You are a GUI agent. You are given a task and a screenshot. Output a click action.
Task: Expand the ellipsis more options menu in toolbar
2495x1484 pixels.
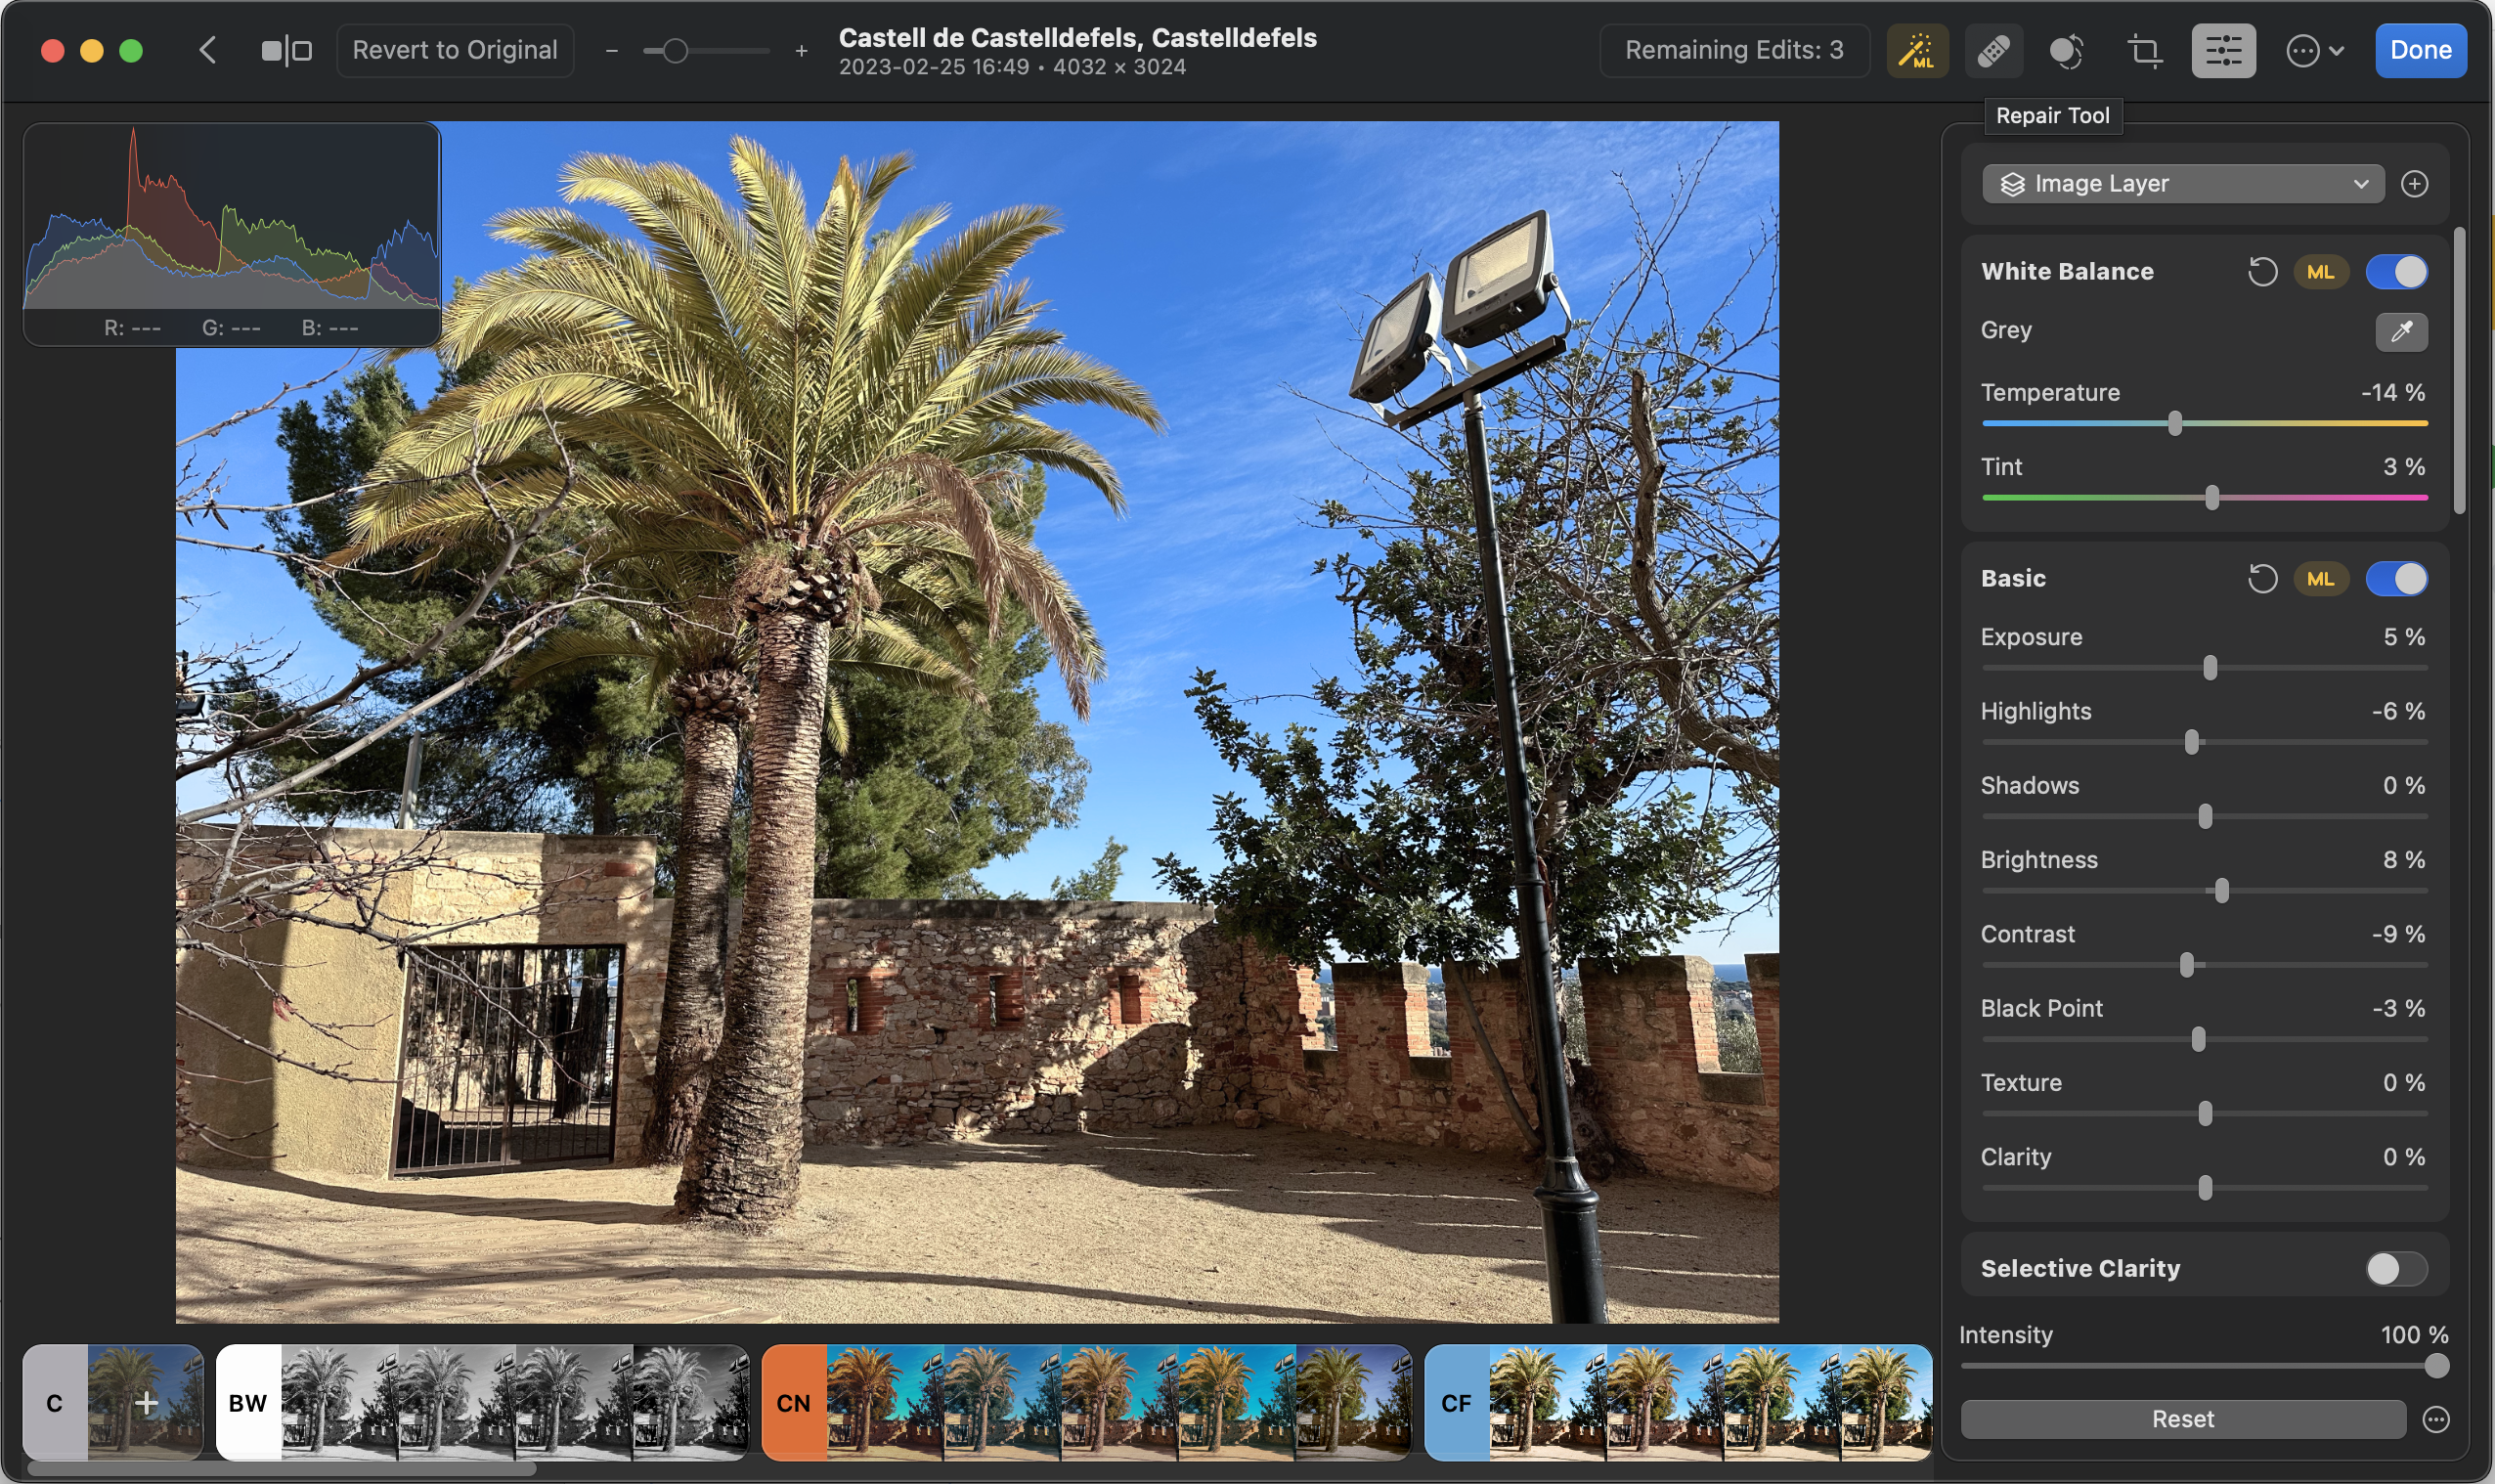2313,50
